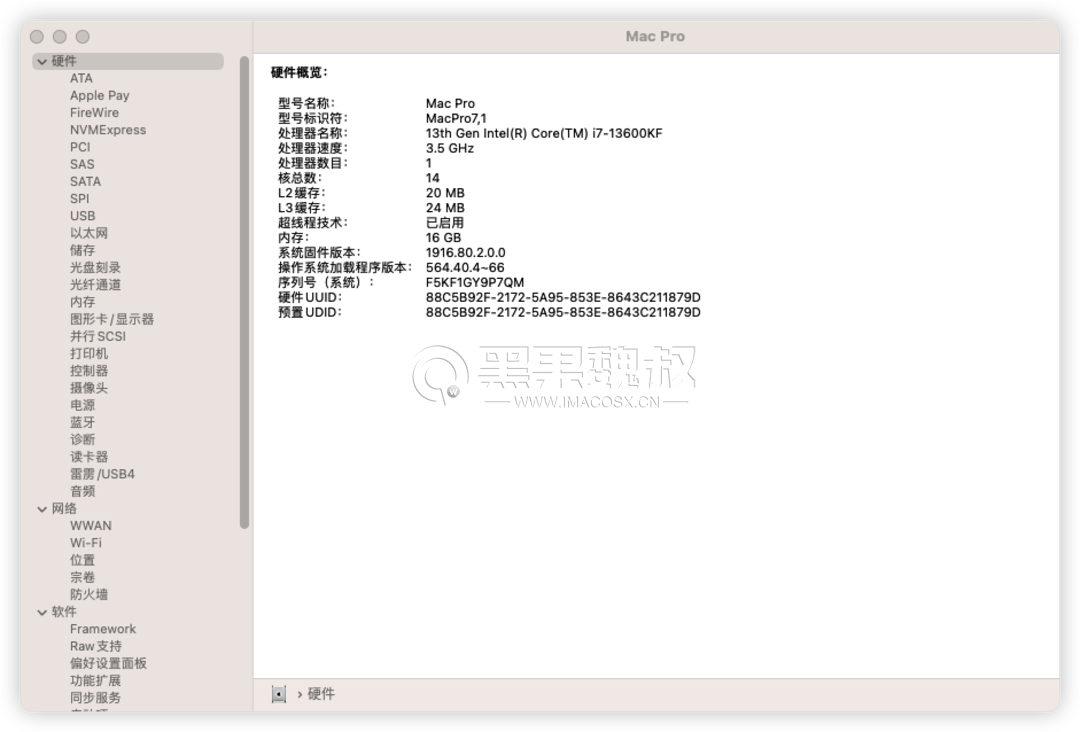Select 储存 in the sidebar
This screenshot has height=732, width=1080.
click(83, 251)
